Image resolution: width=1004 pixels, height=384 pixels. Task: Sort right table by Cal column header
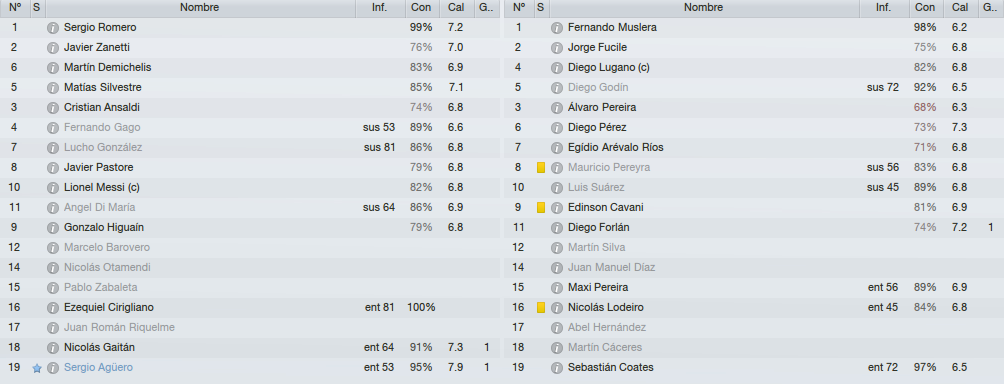(x=960, y=8)
